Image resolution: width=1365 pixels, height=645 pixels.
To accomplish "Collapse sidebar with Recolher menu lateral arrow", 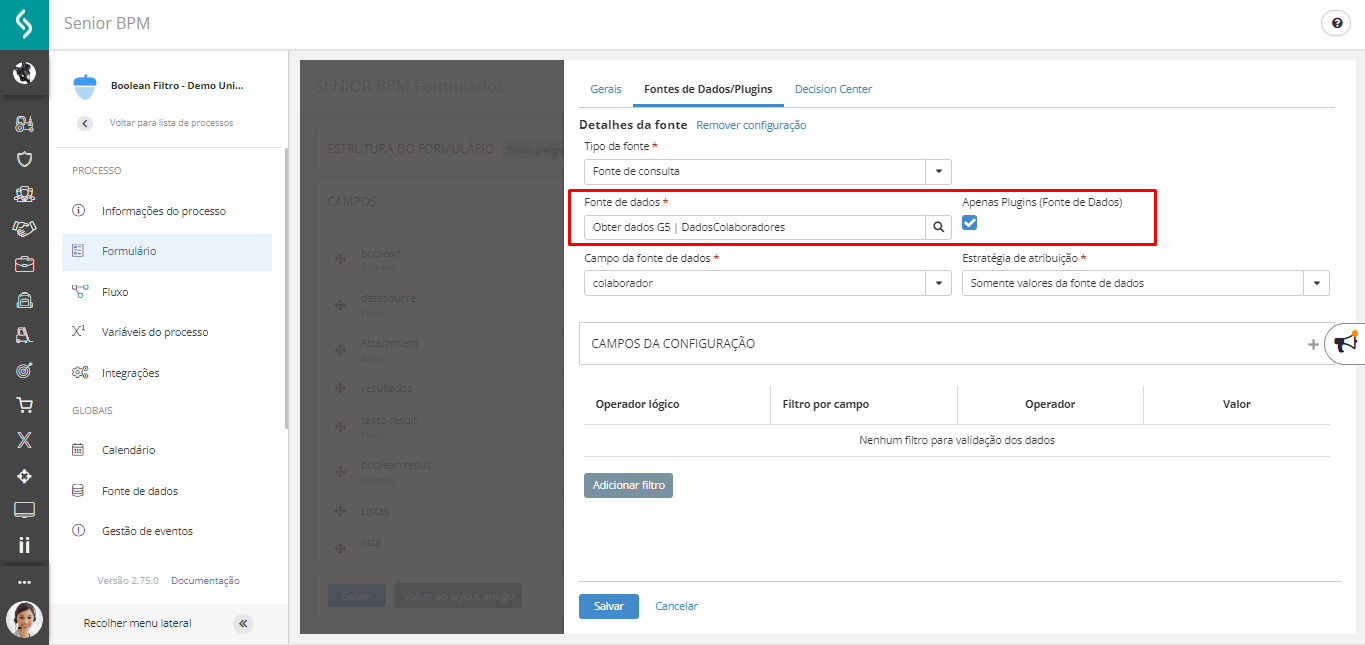I will pyautogui.click(x=243, y=624).
